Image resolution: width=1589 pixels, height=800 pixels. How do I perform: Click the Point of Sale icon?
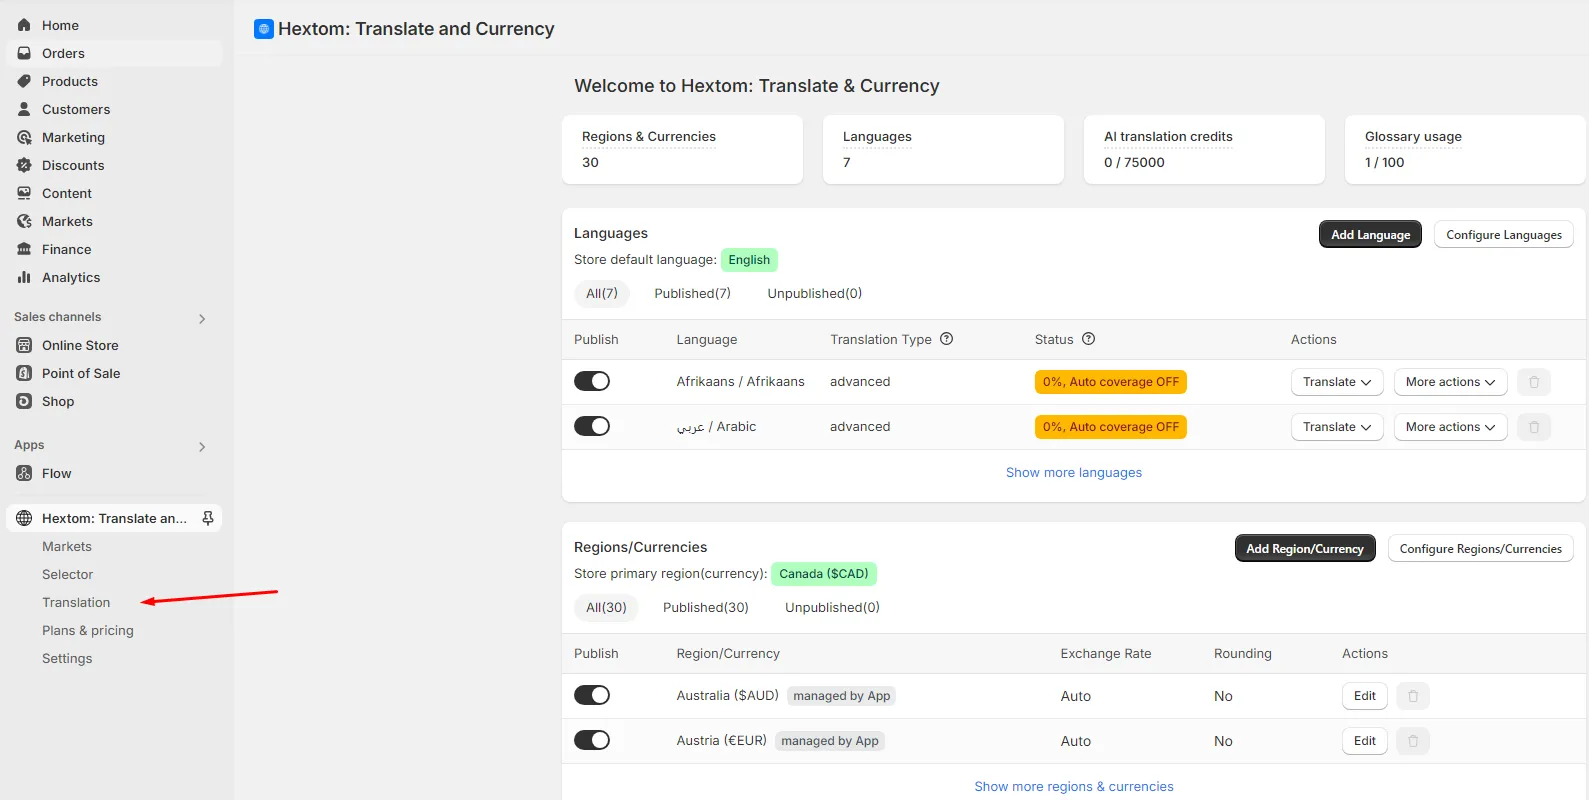pyautogui.click(x=24, y=373)
